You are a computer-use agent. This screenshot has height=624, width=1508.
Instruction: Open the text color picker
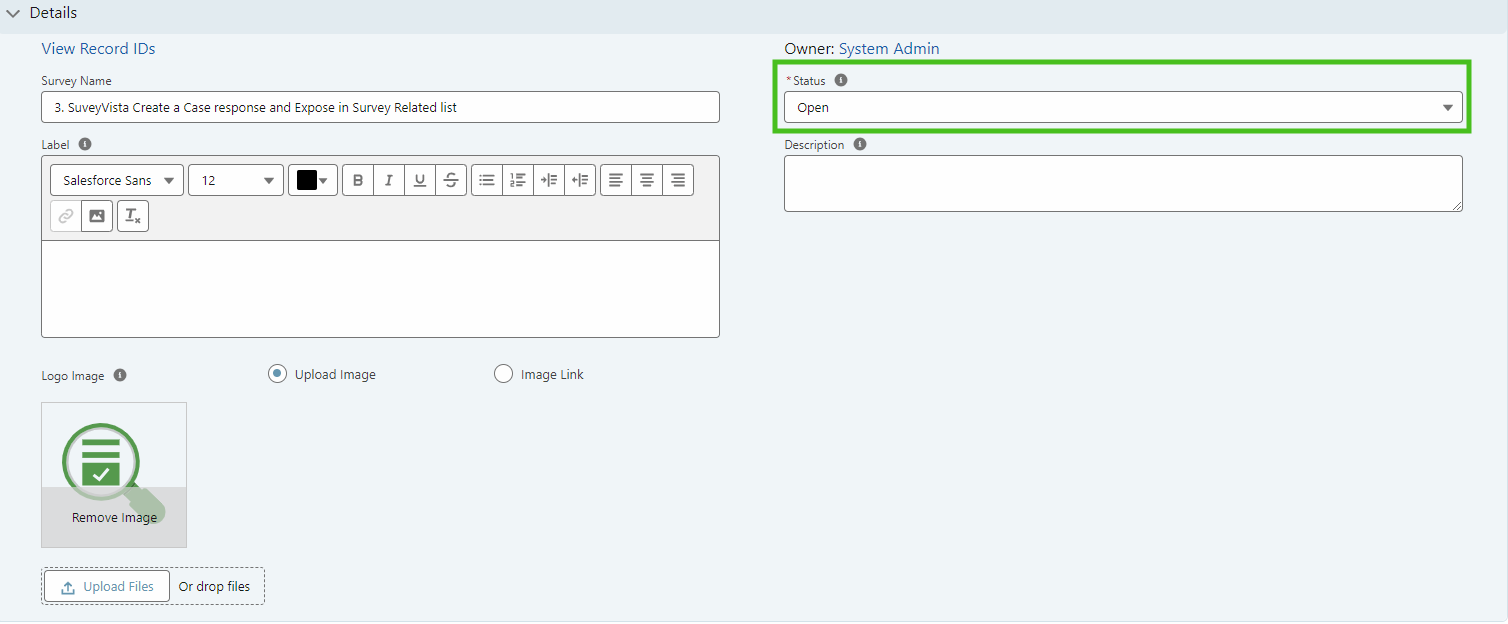(312, 180)
